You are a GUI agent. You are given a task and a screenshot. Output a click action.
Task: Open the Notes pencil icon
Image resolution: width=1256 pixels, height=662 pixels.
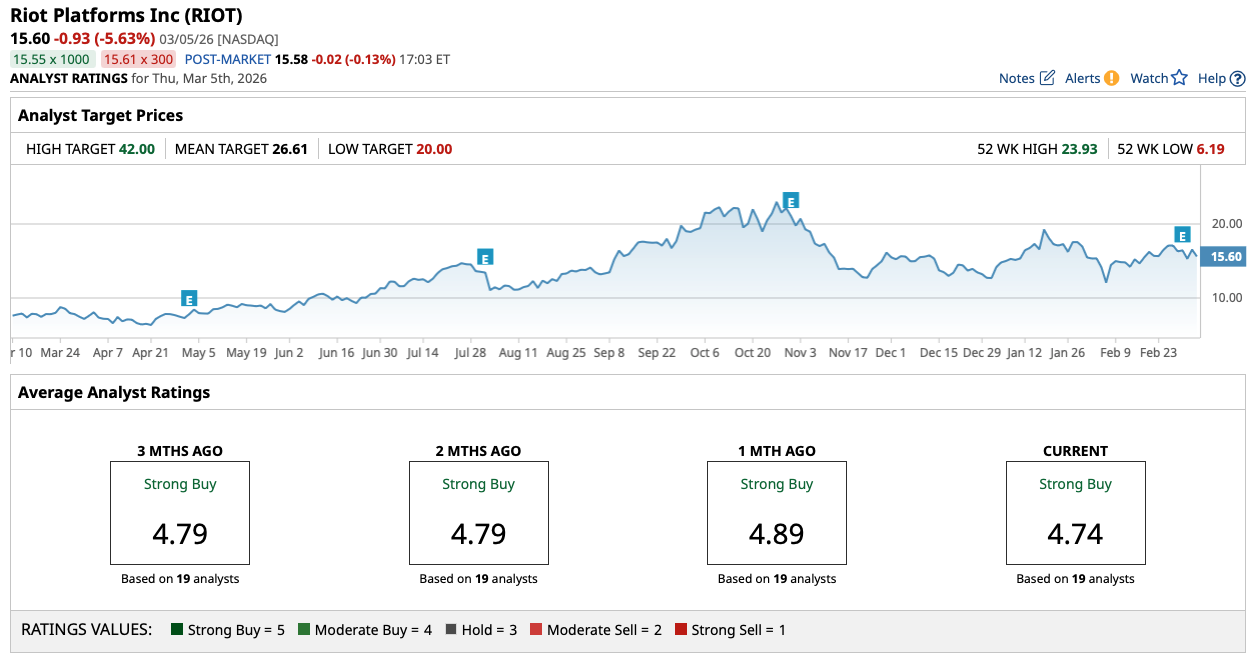1047,78
